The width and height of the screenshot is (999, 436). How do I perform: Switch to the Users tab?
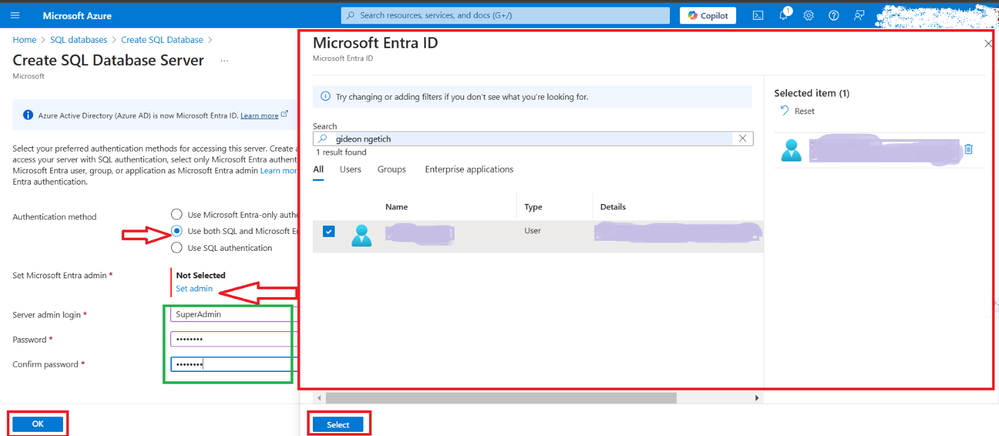(350, 170)
